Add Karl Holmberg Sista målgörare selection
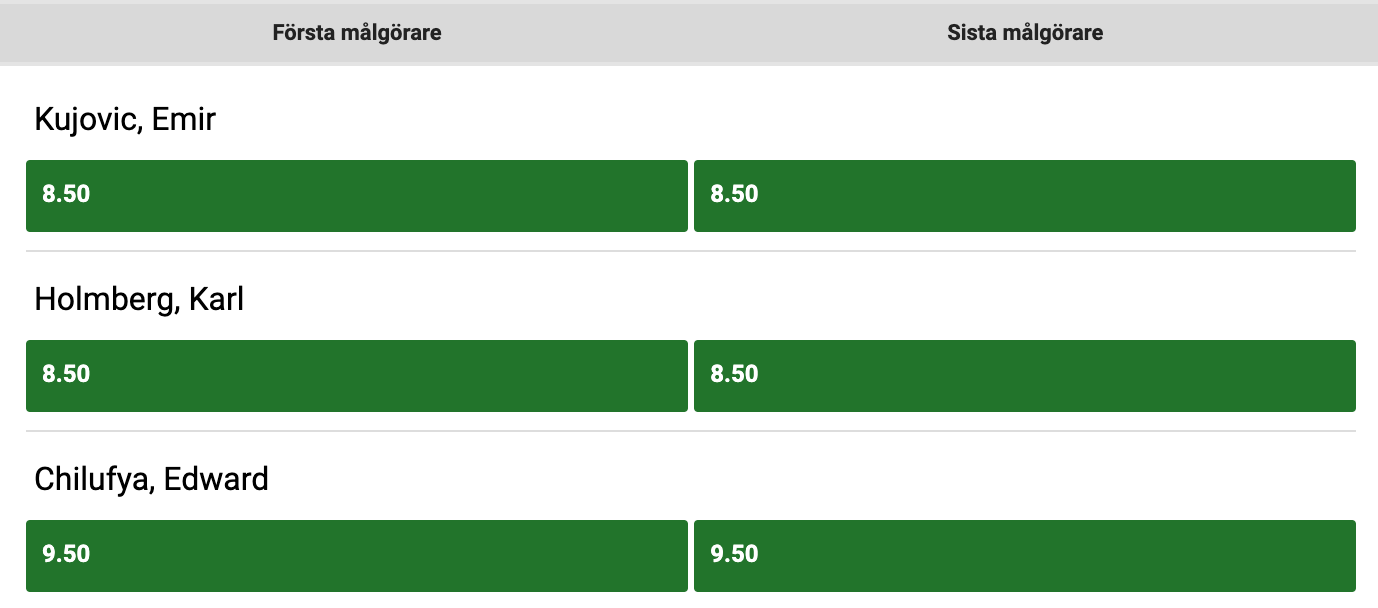Screen dimensions: 1378x608 point(1025,376)
